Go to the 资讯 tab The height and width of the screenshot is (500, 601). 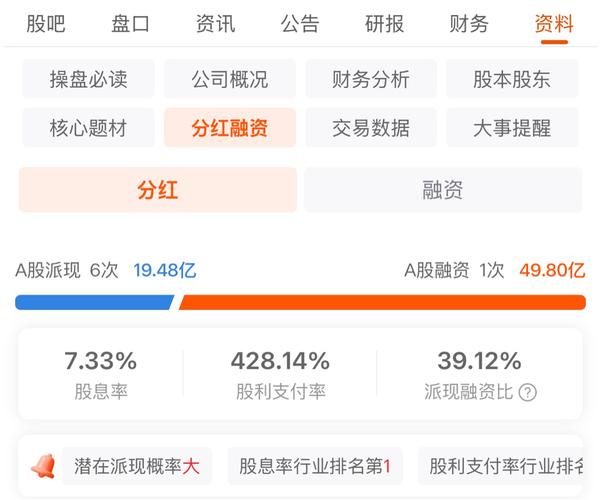click(x=216, y=23)
